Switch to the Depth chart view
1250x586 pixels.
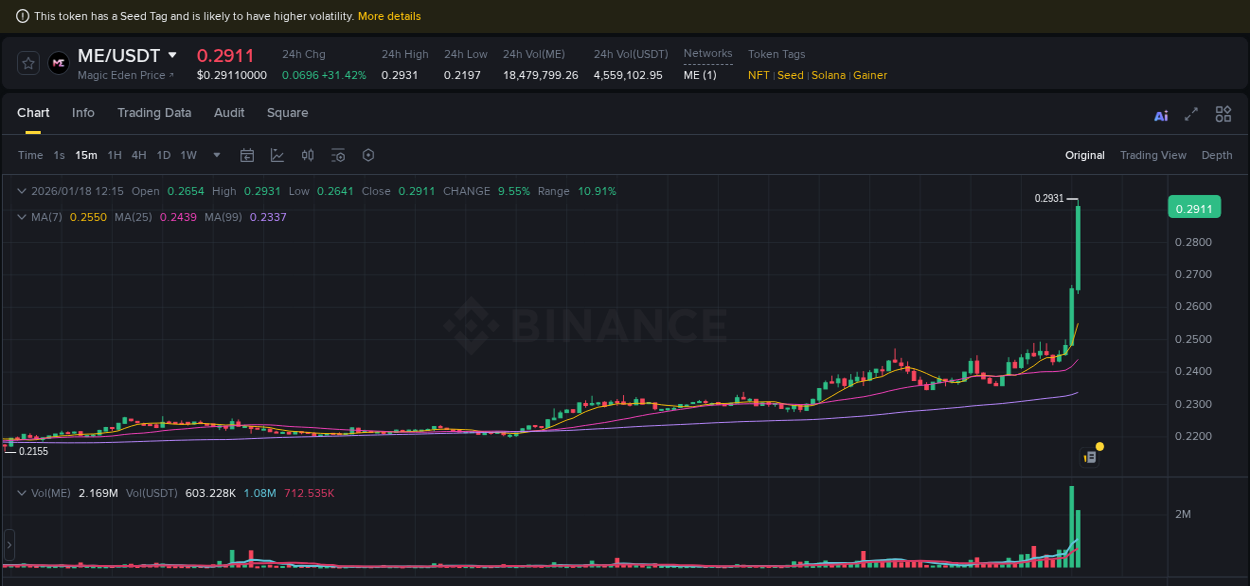pyautogui.click(x=1217, y=155)
